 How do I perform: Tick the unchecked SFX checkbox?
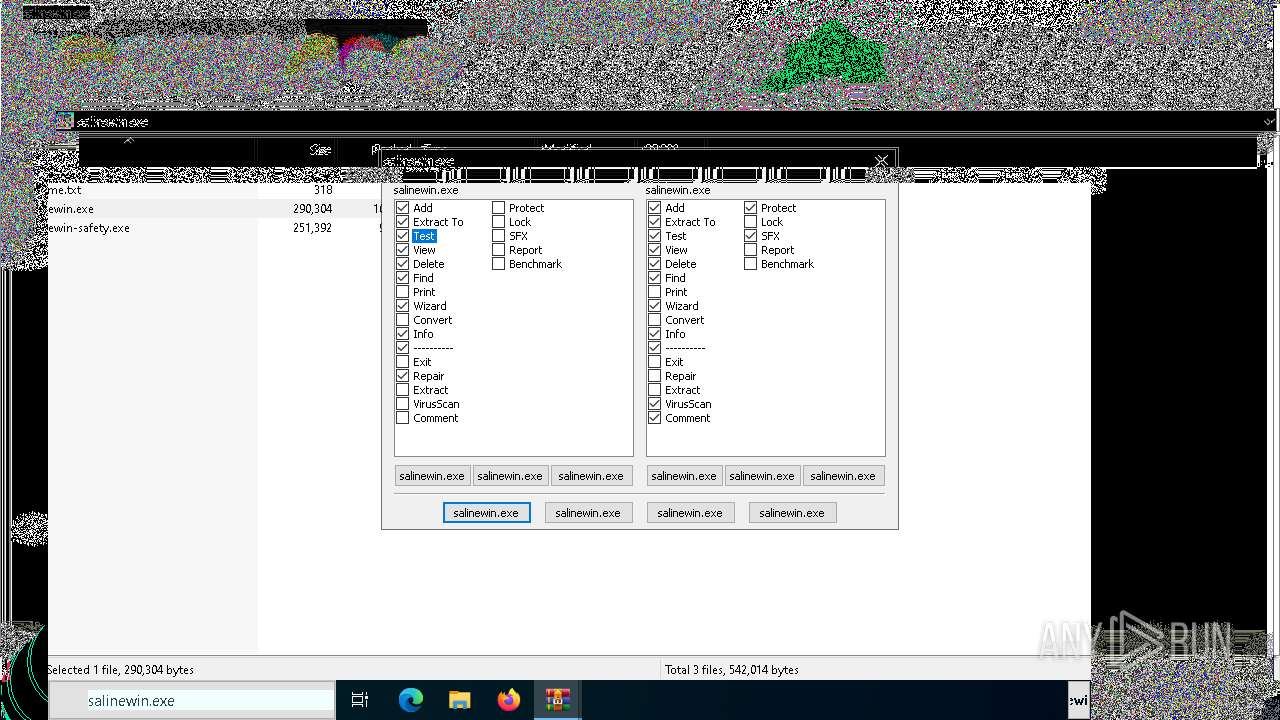pos(499,236)
